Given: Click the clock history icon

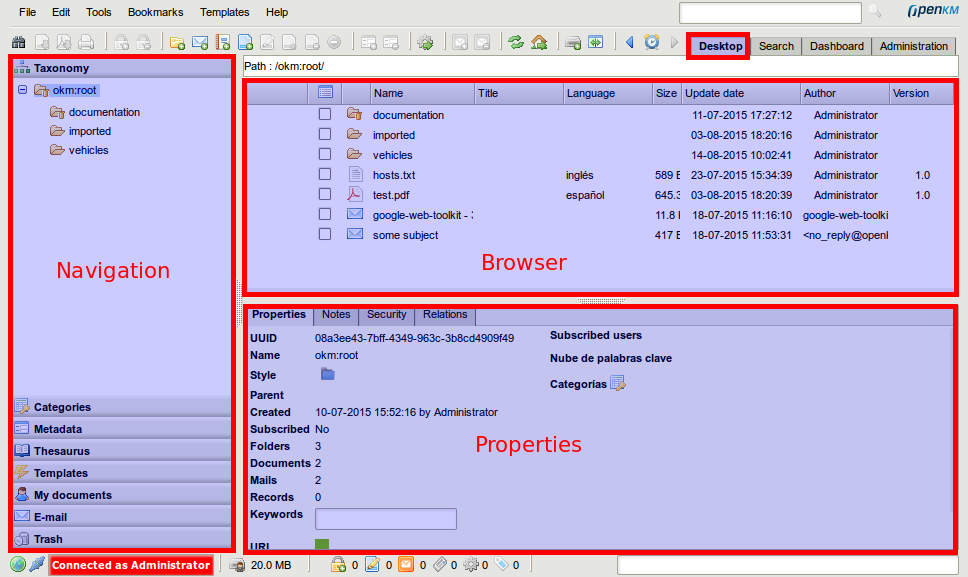Looking at the screenshot, I should [x=652, y=42].
